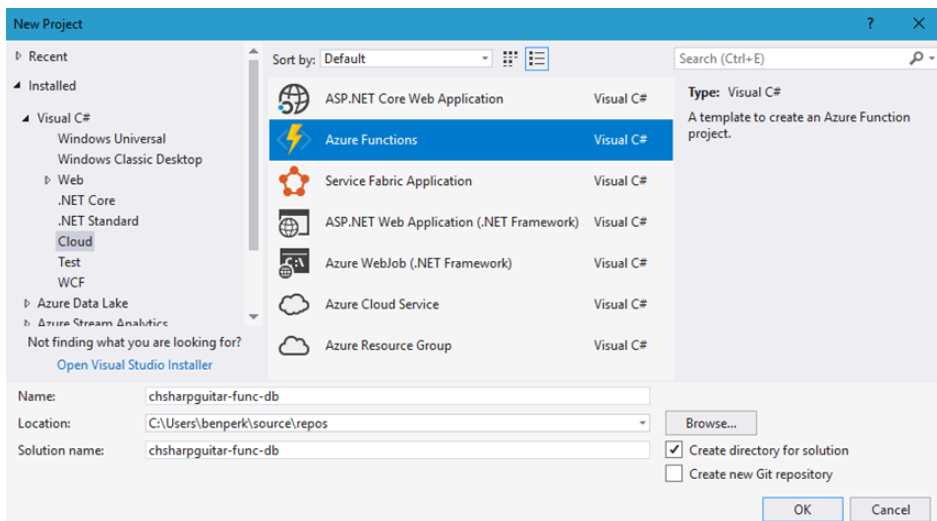Expand the Web node under Visual C#
Image resolution: width=937 pixels, height=521 pixels.
47,180
